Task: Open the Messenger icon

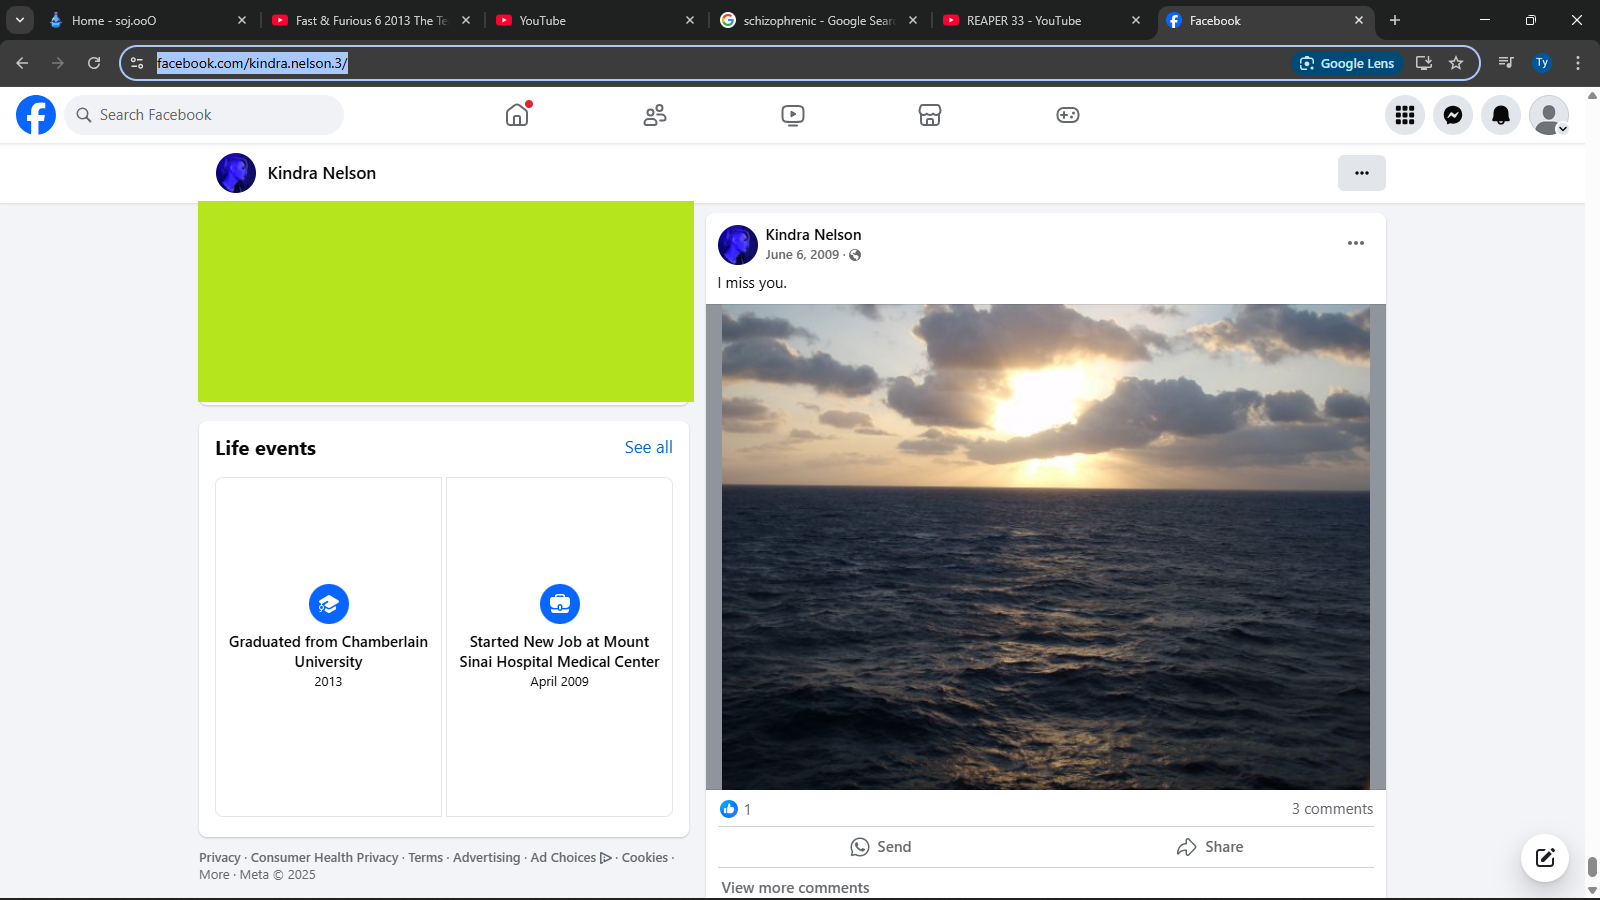Action: [1453, 115]
